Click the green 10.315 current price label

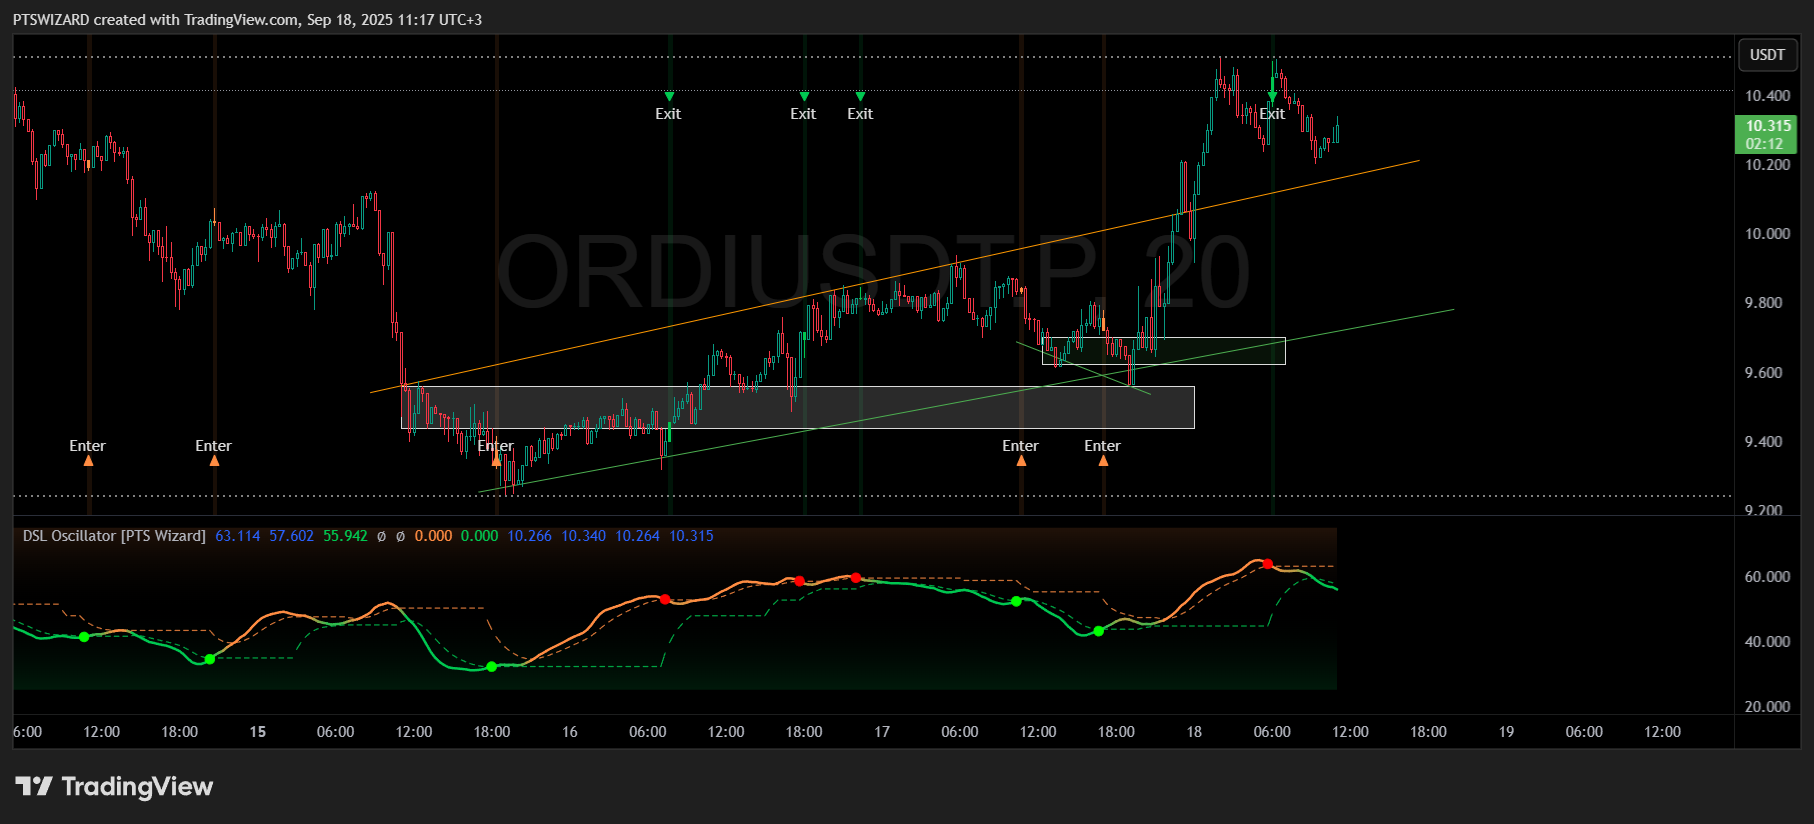point(1766,134)
